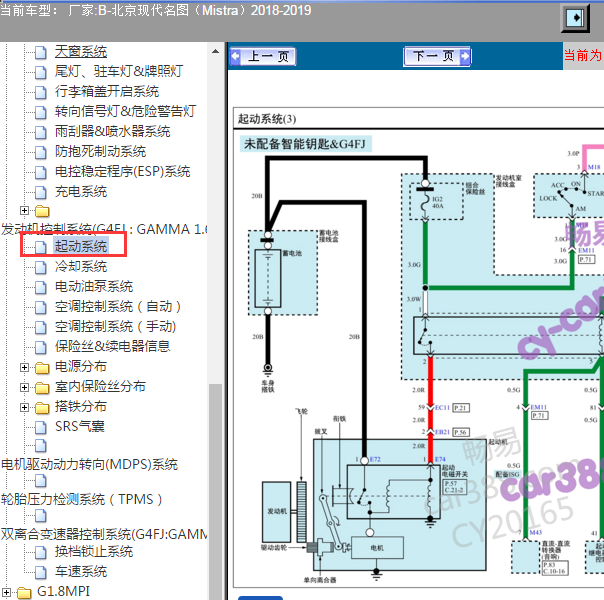
Task: Select 电机驱动动力转向(MDPS)系统 heading
Action: point(89,465)
